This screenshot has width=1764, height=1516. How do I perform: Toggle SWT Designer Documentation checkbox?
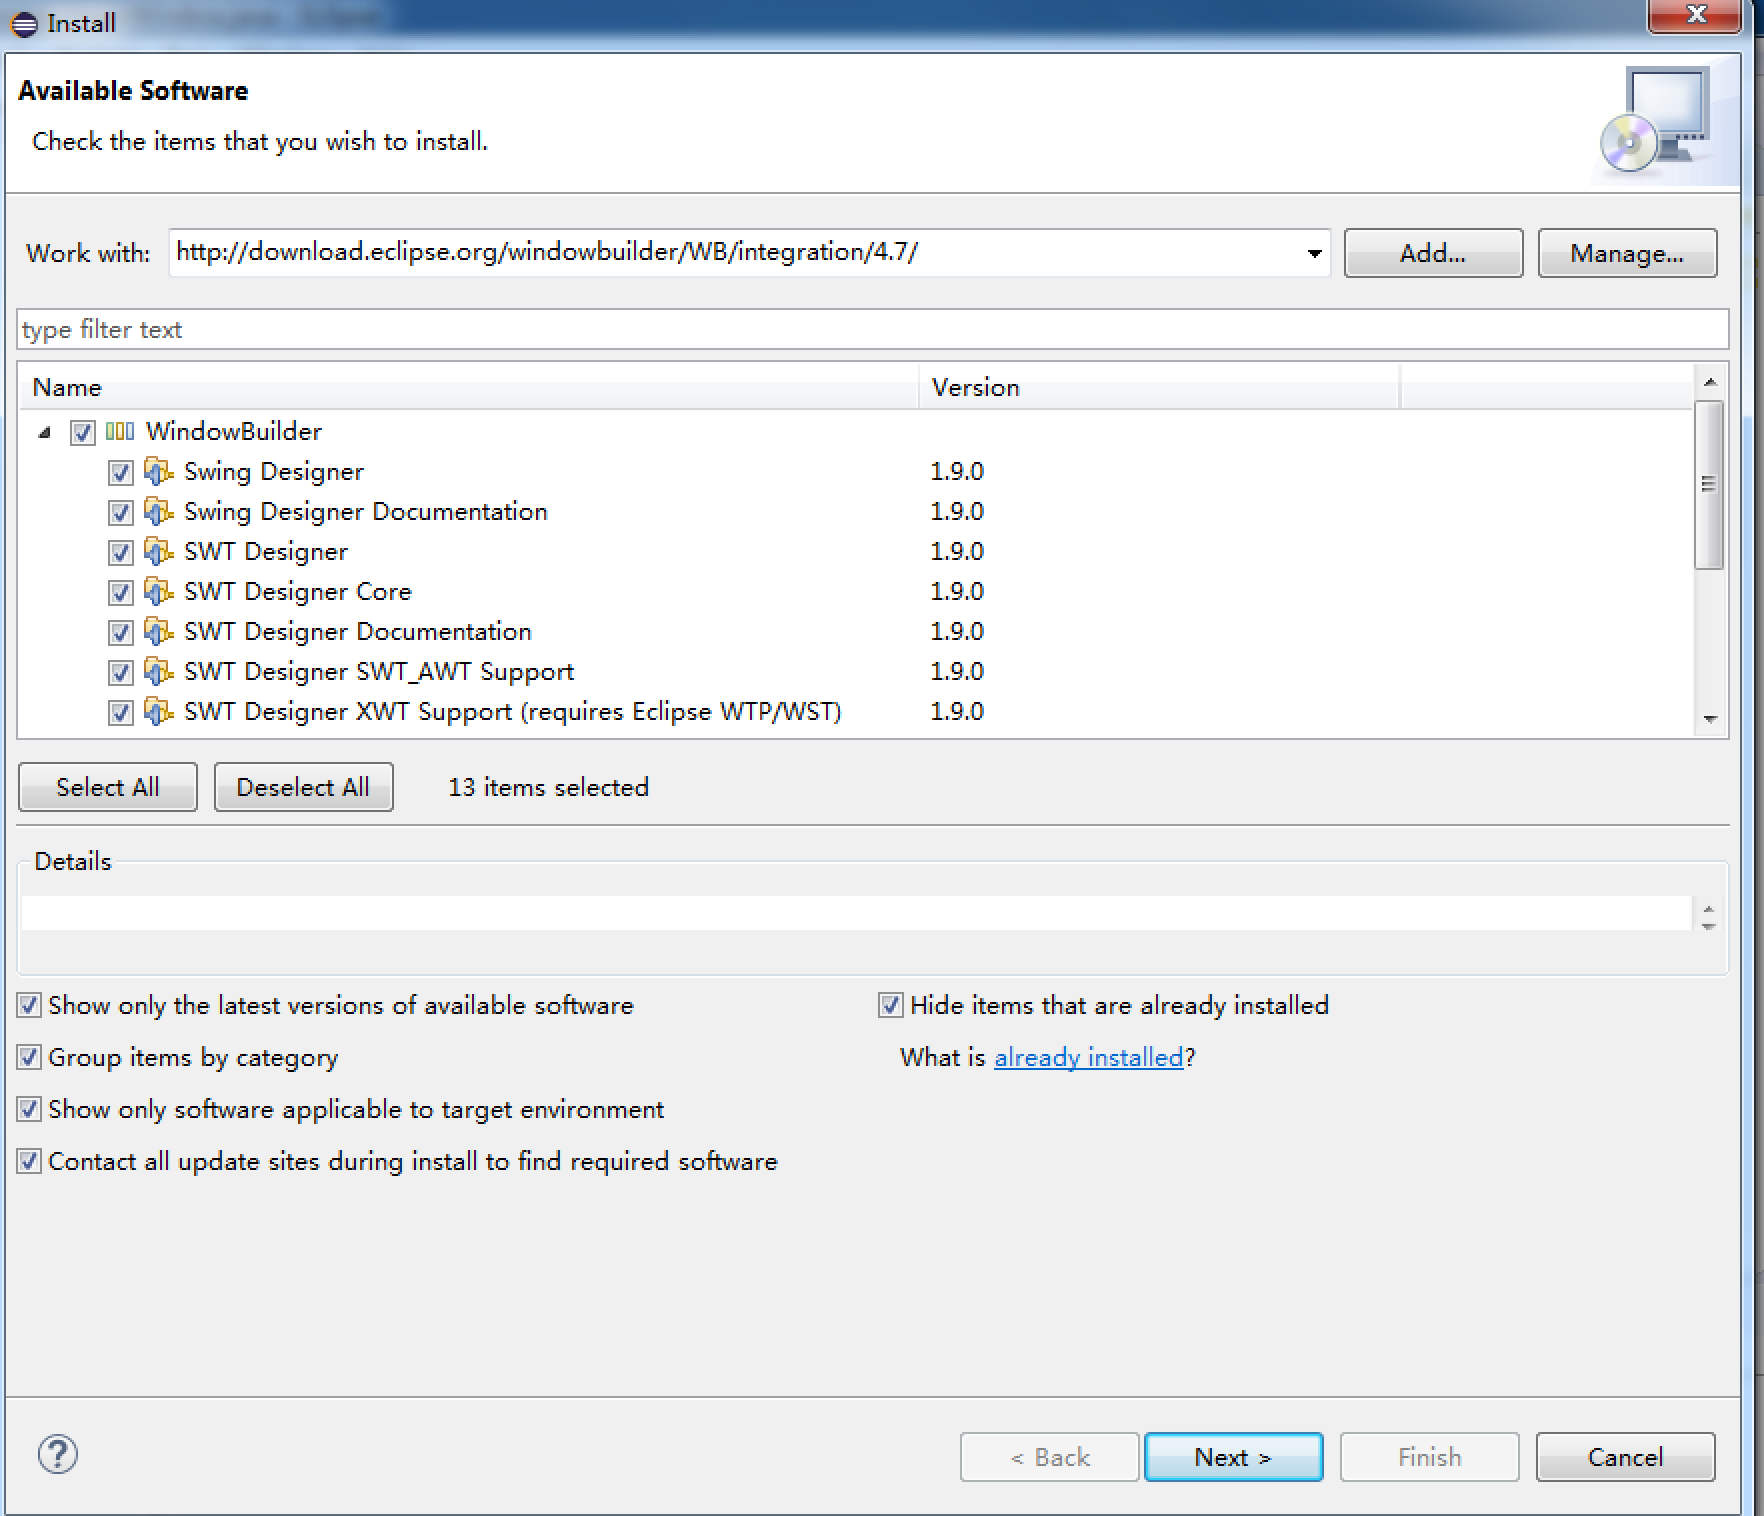120,632
